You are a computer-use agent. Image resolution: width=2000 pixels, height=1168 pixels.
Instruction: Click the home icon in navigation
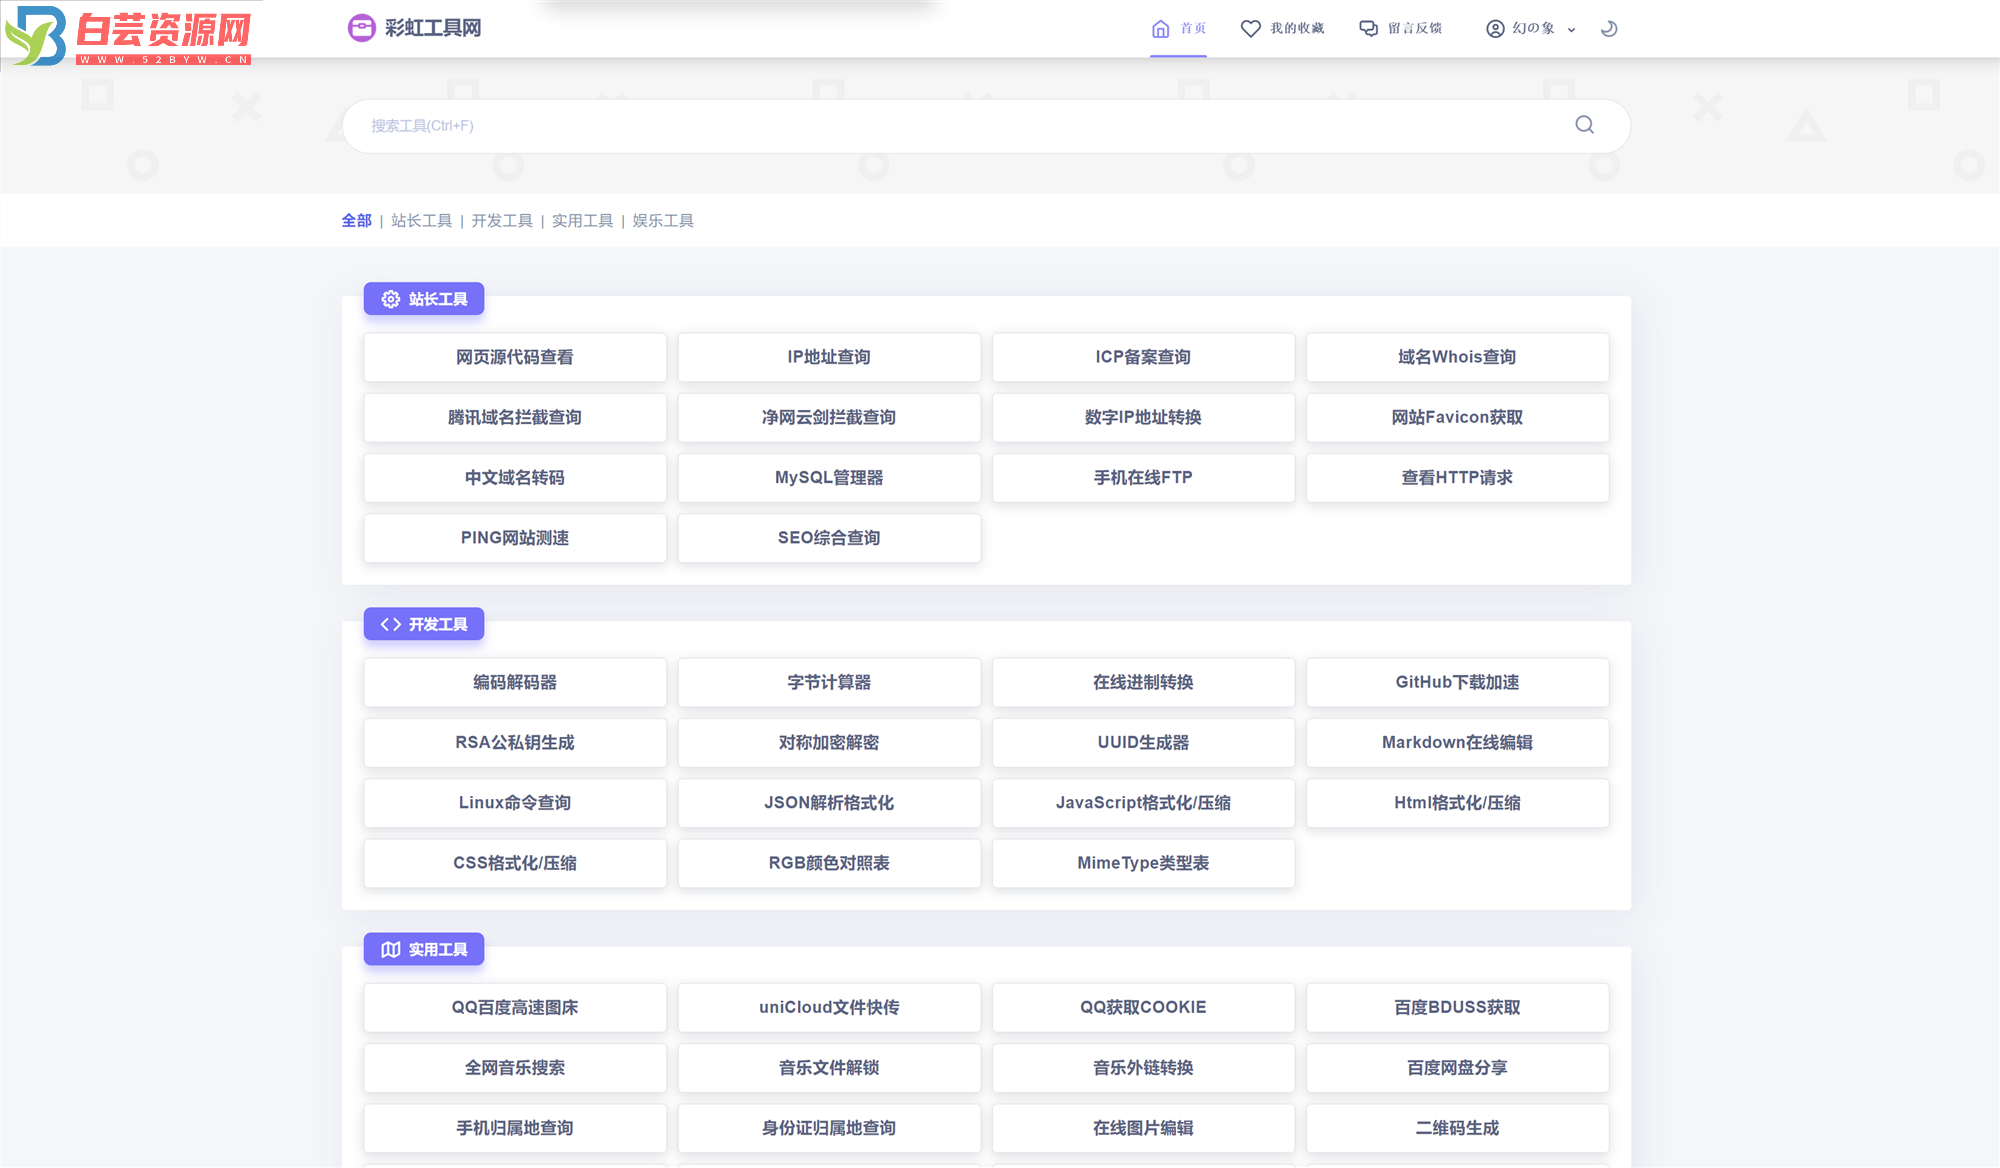pyautogui.click(x=1160, y=29)
